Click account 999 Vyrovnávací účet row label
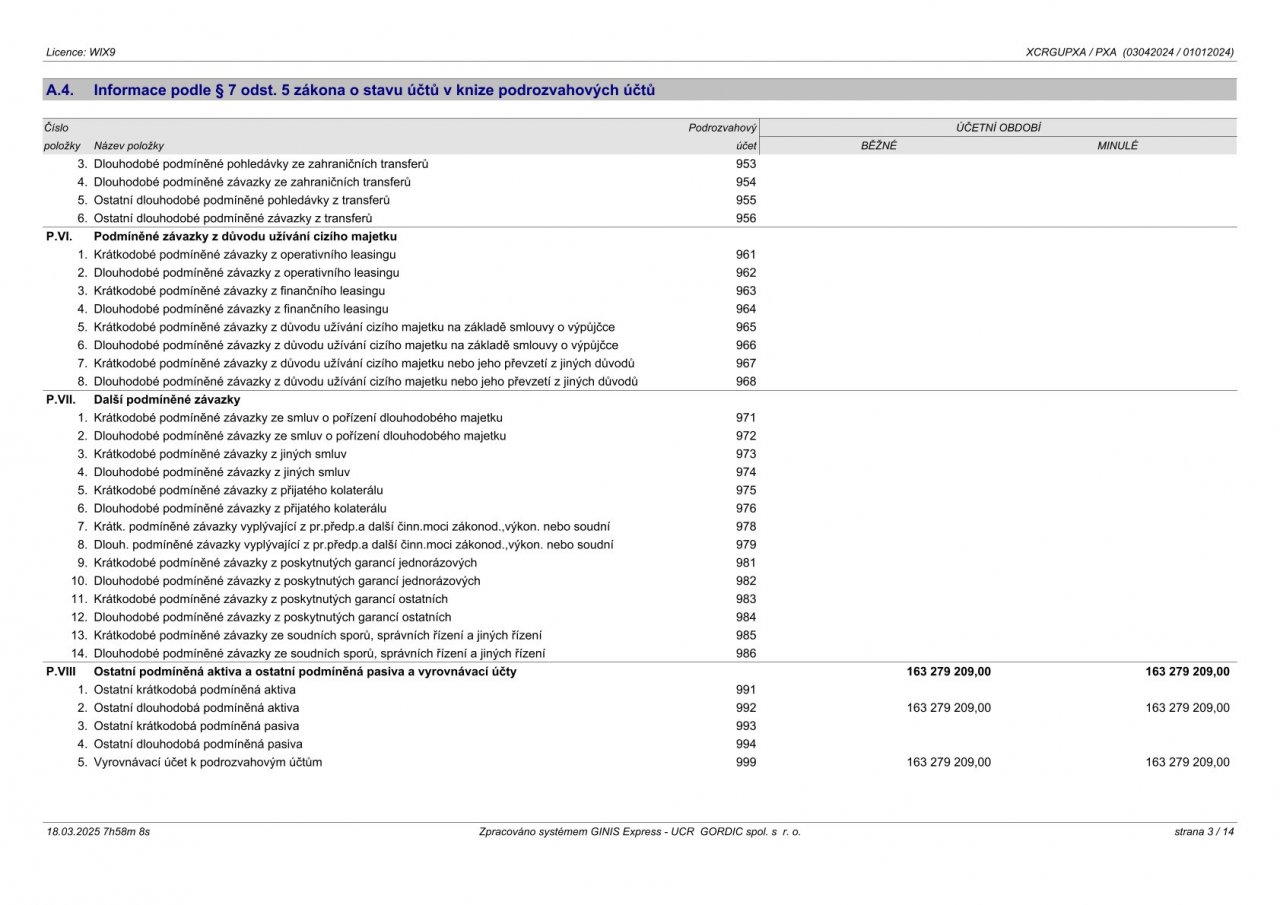1280x905 pixels. (x=208, y=762)
